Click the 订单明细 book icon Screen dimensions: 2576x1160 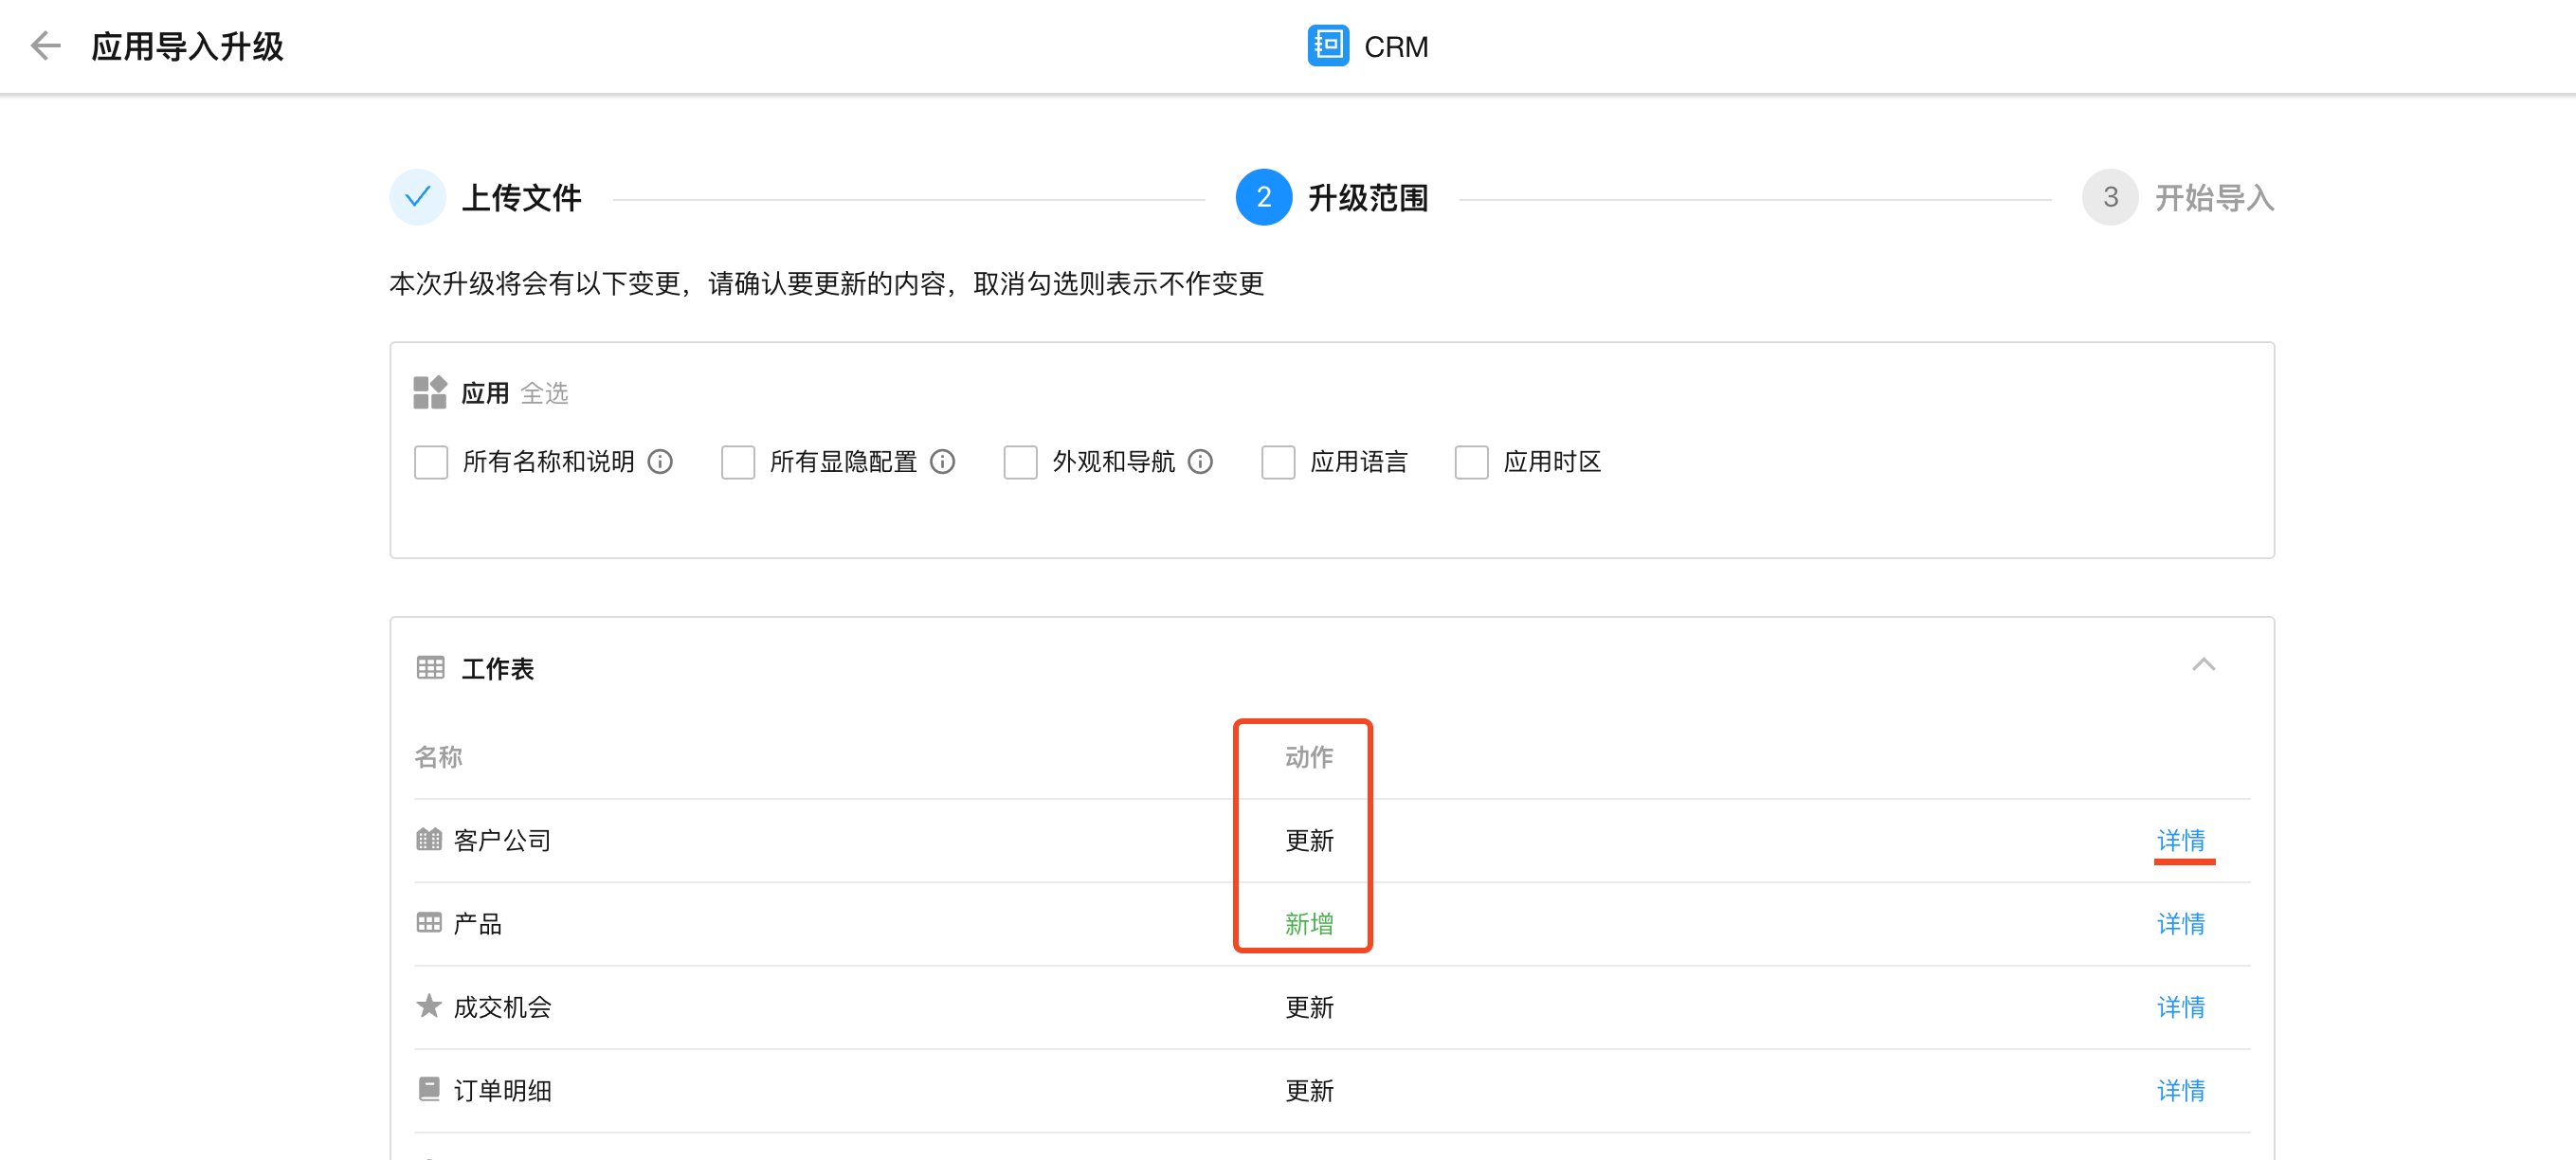(x=428, y=1088)
